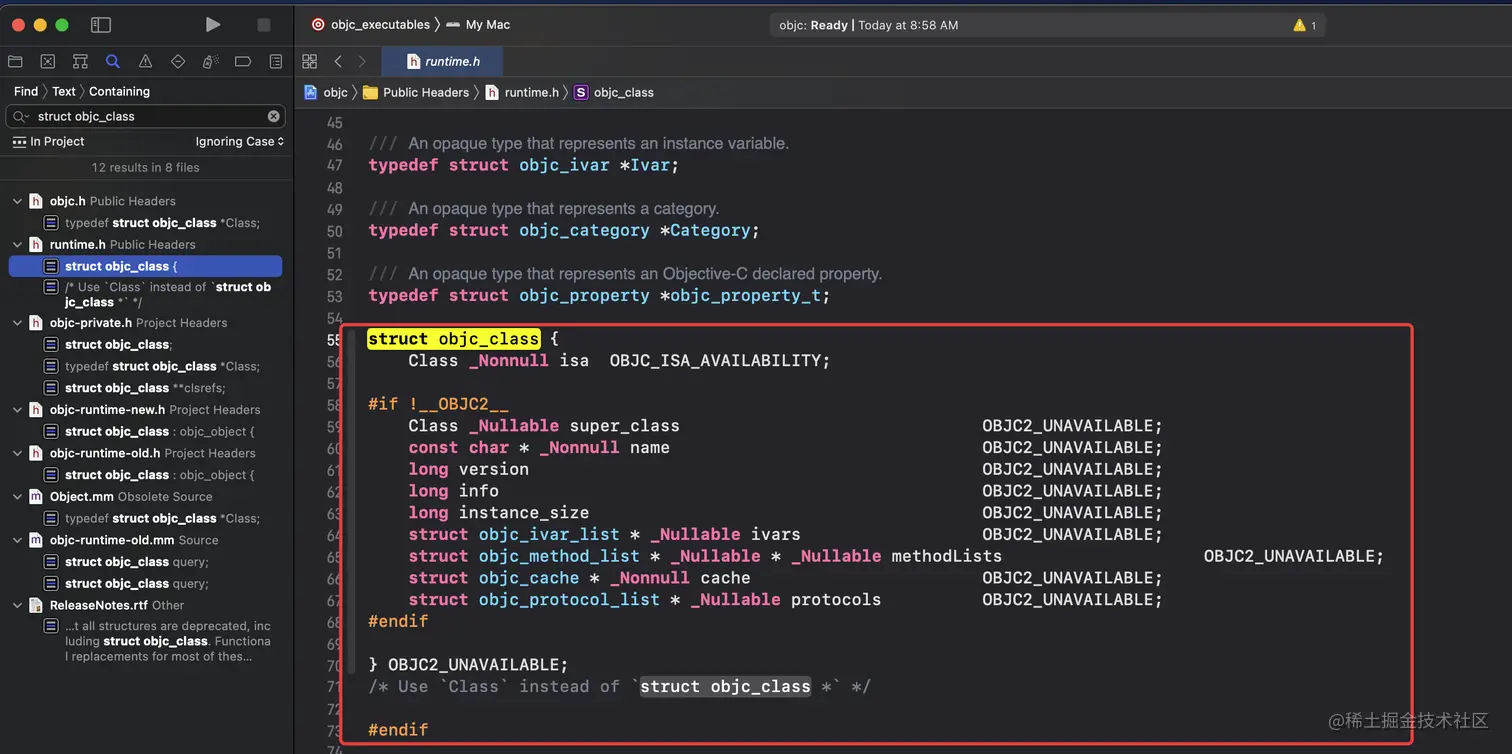Select result 'struct objc_class **clsrefs;'
The width and height of the screenshot is (1512, 754).
click(x=145, y=388)
